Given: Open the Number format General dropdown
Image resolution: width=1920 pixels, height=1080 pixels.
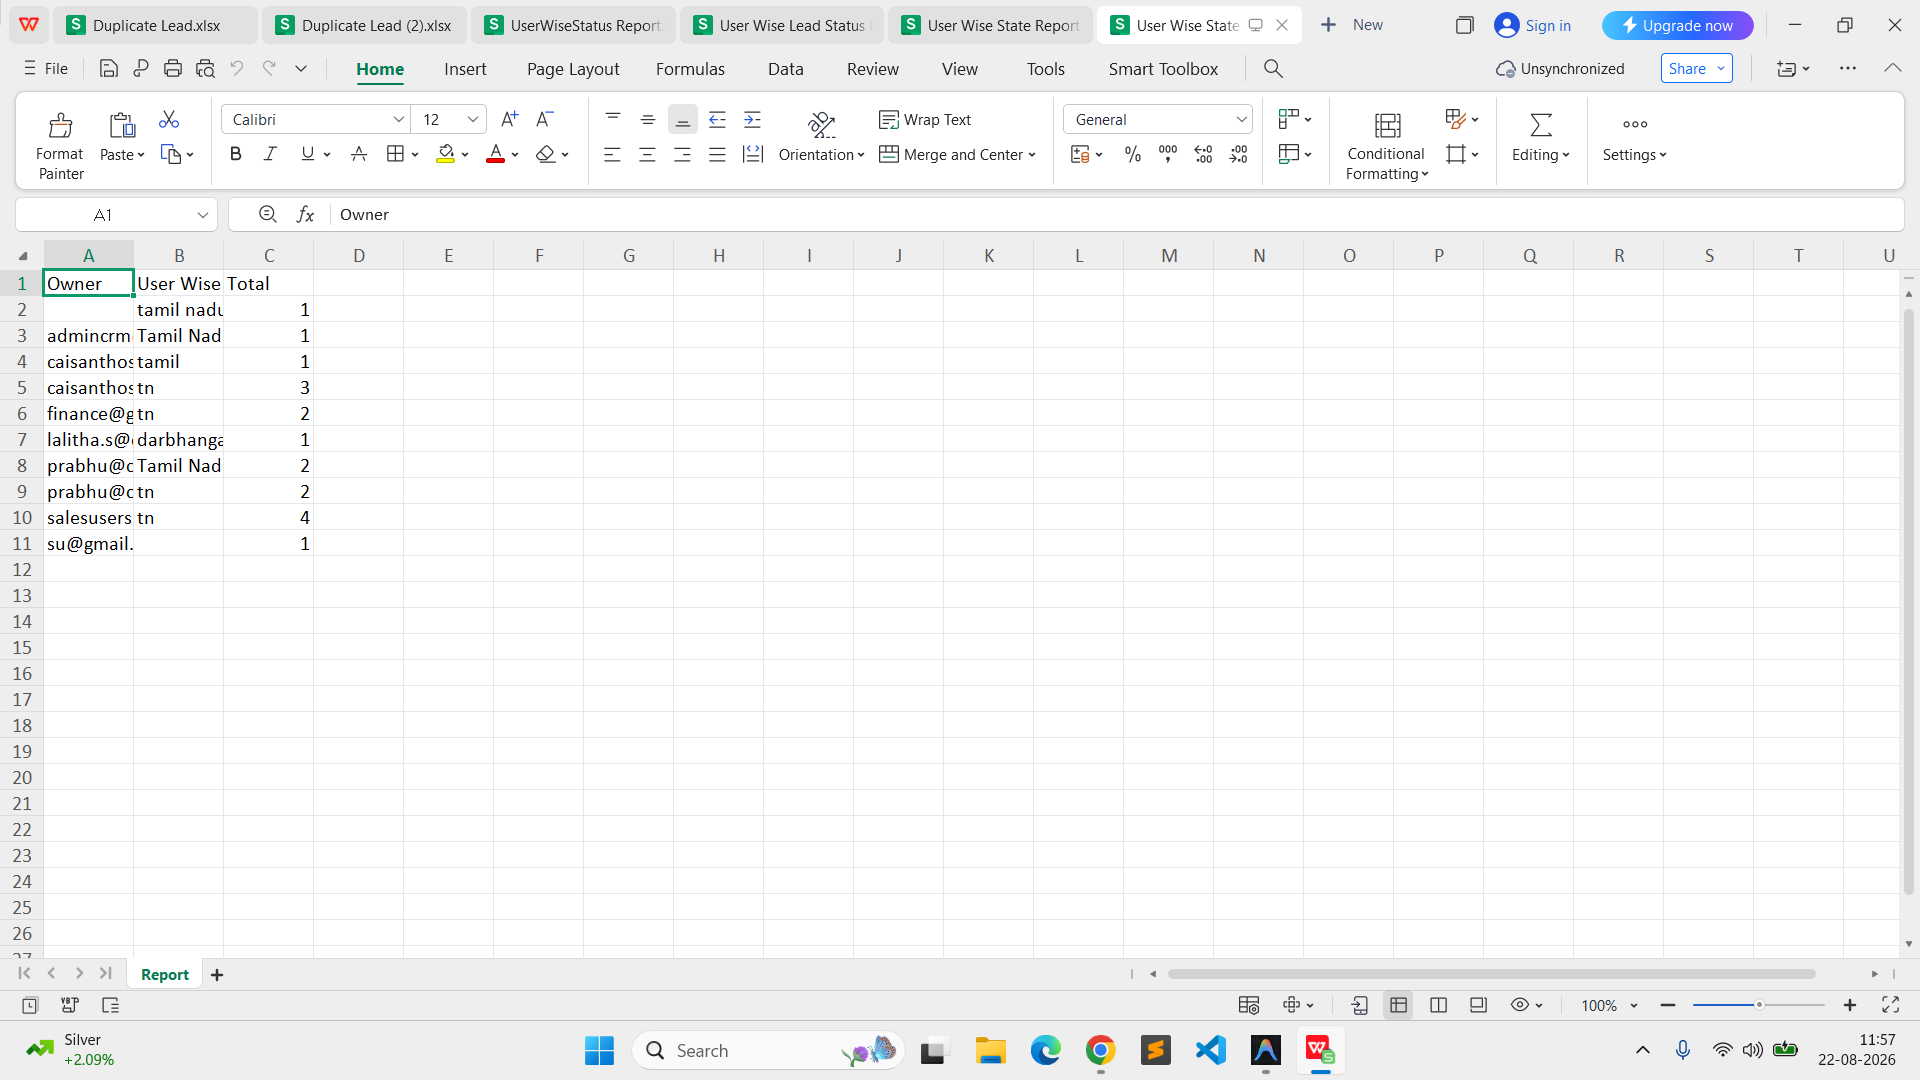Looking at the screenshot, I should (x=1241, y=120).
